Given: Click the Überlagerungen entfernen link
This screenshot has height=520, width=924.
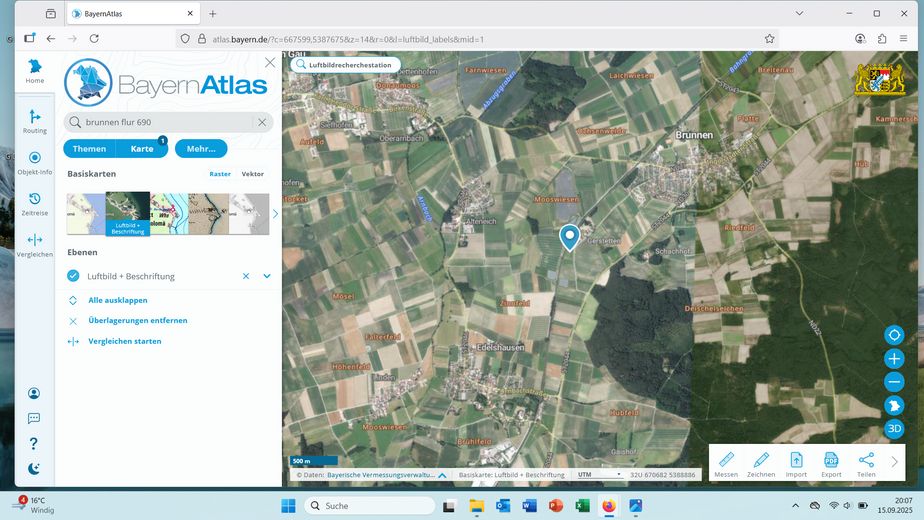Looking at the screenshot, I should pyautogui.click(x=137, y=321).
